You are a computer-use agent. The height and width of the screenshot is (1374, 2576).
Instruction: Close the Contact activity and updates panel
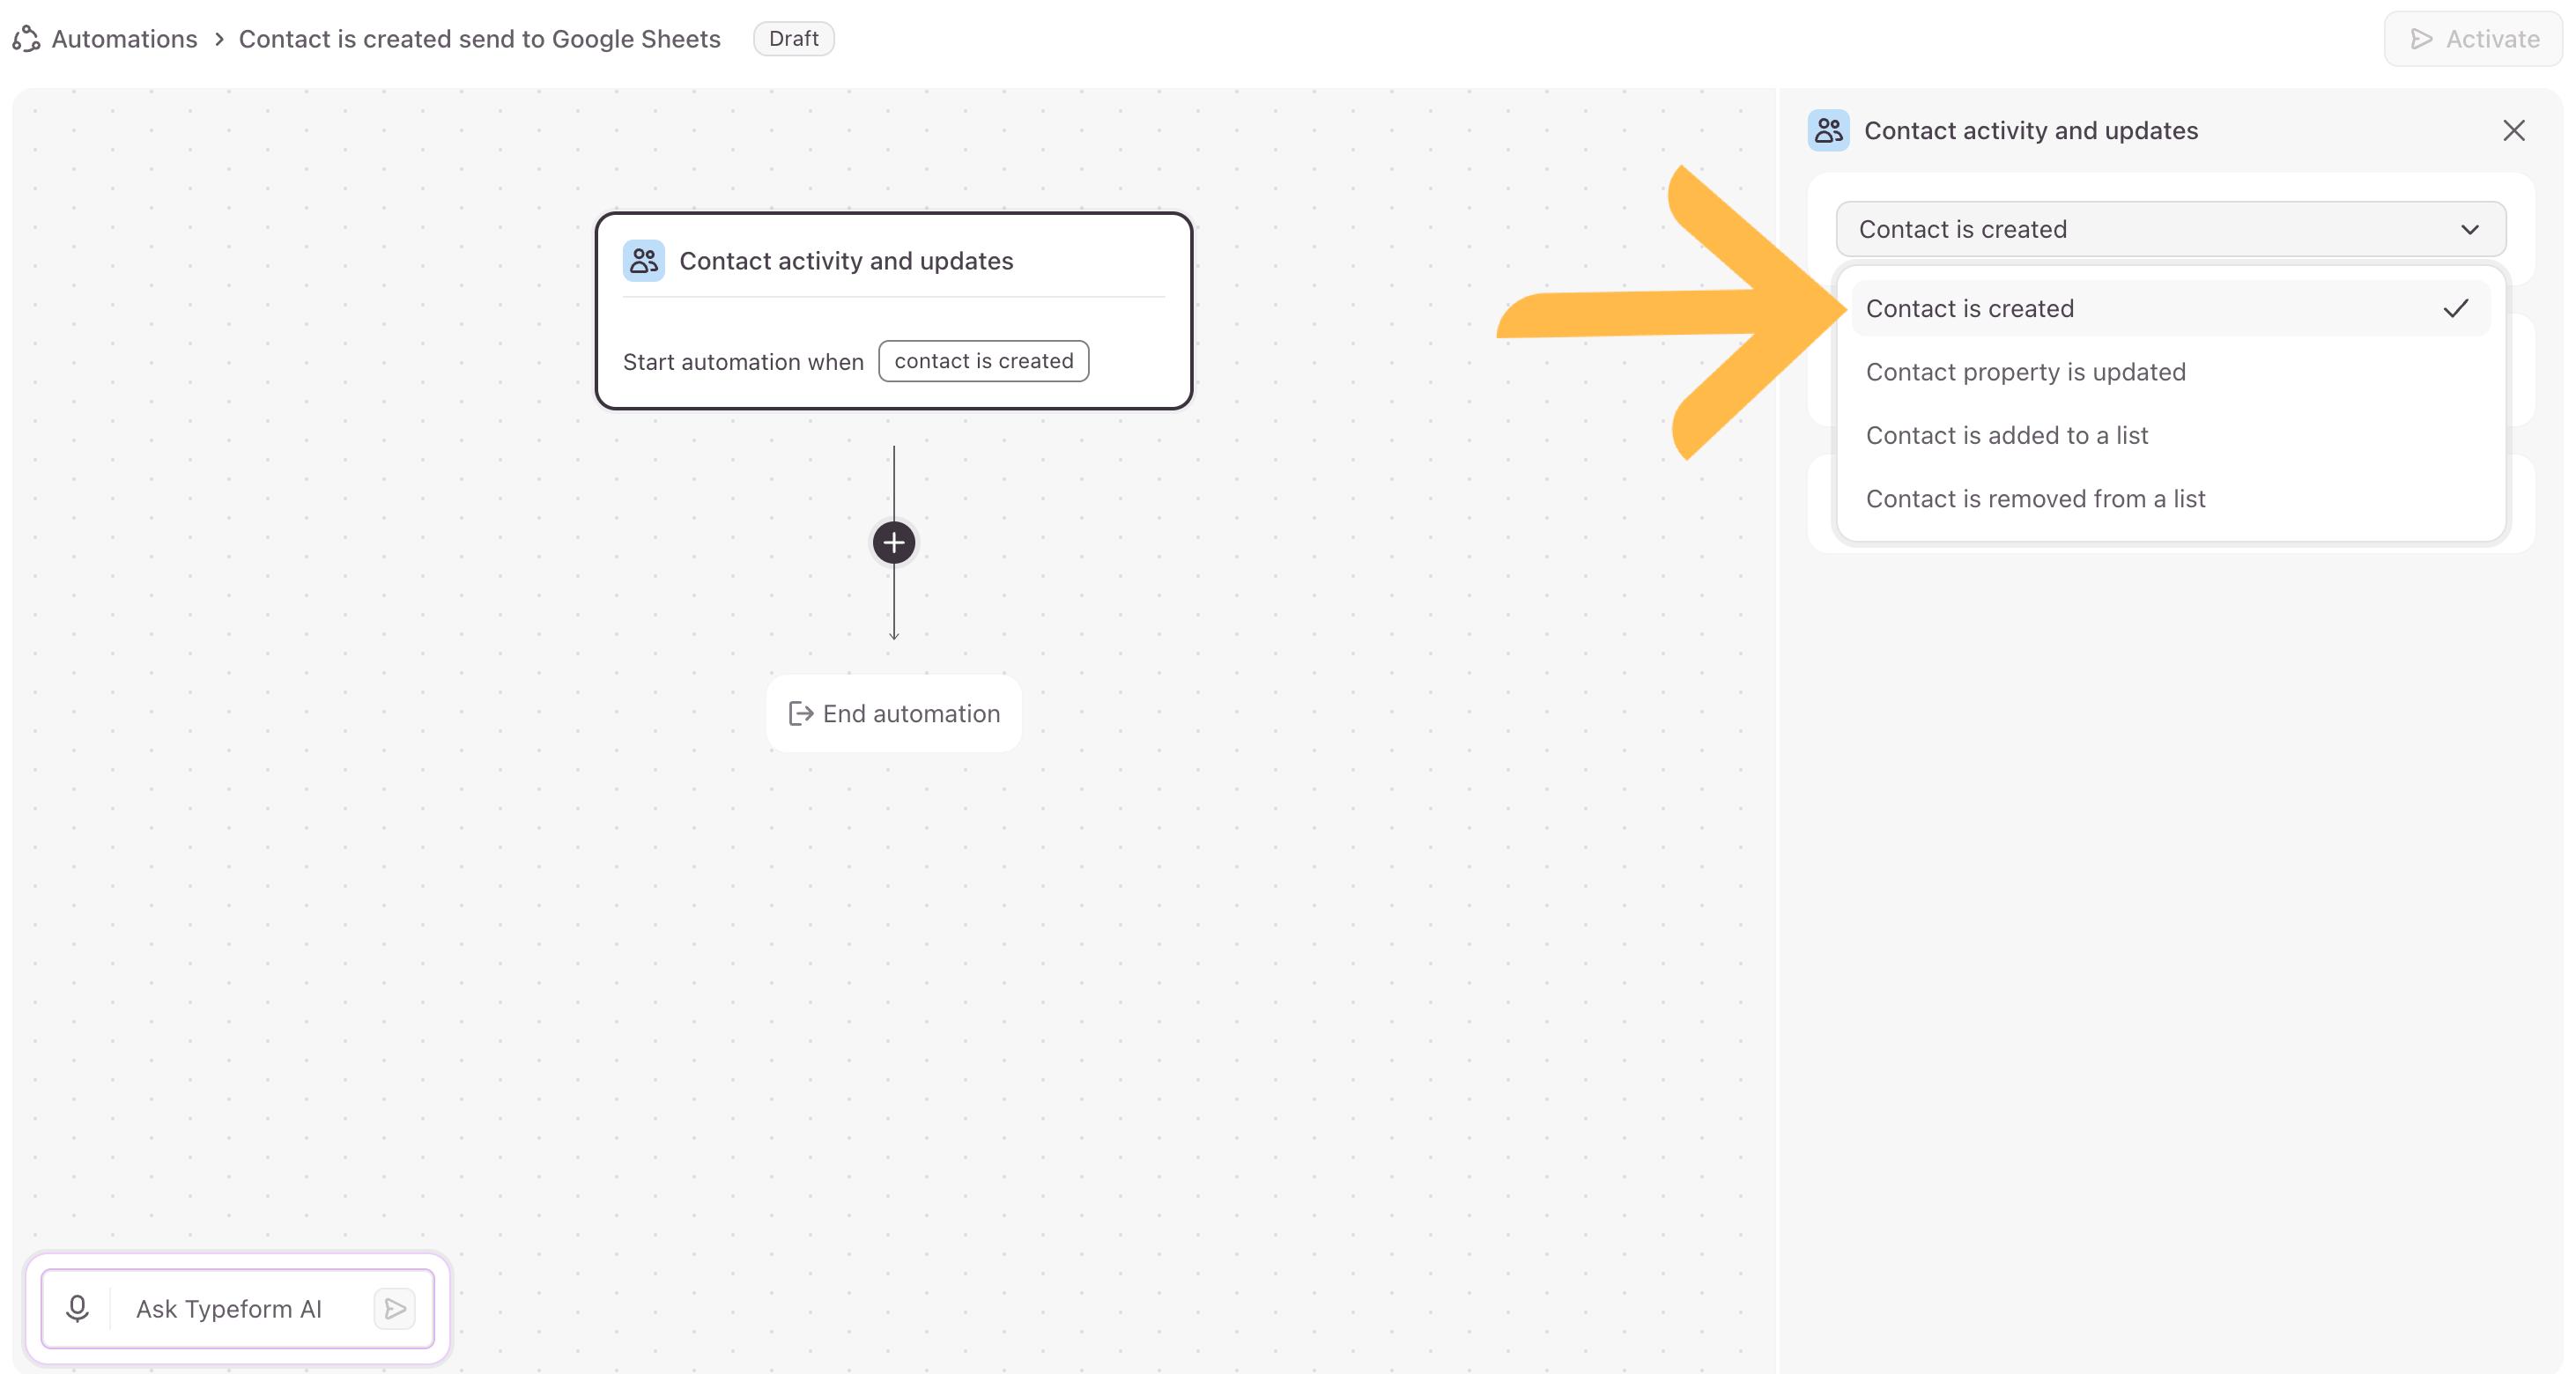2513,130
